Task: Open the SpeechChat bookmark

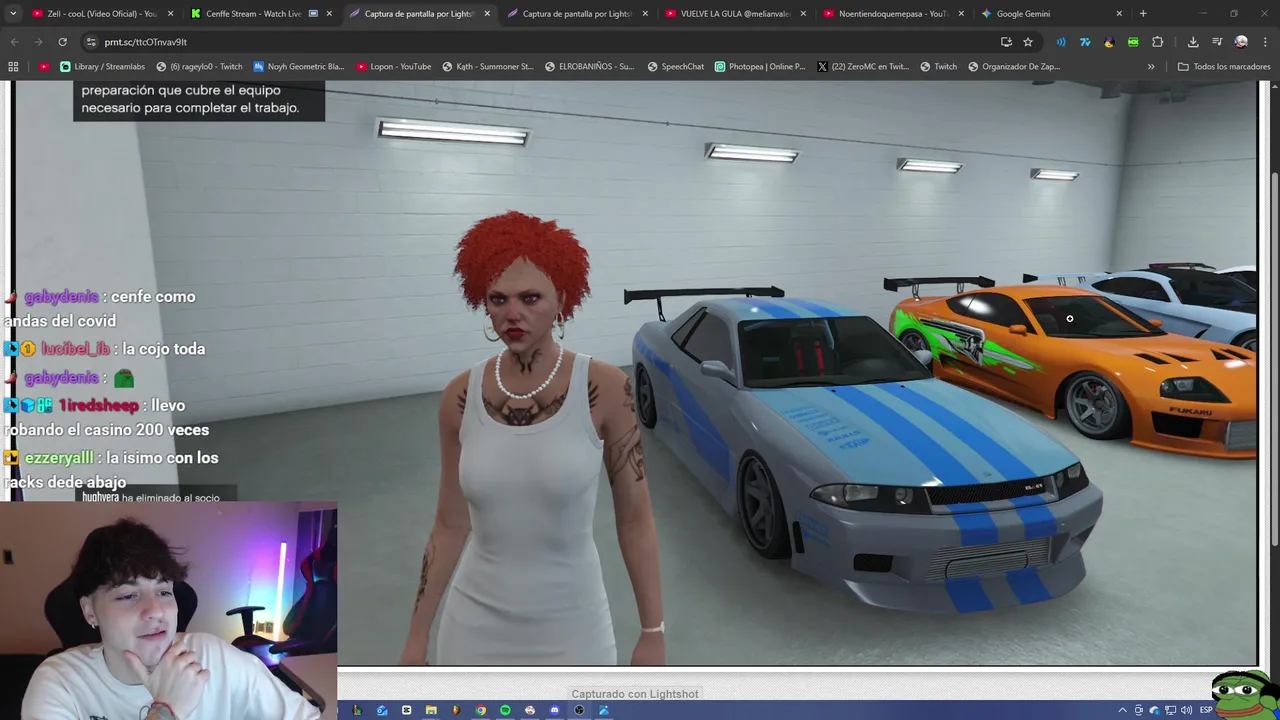Action: [676, 67]
